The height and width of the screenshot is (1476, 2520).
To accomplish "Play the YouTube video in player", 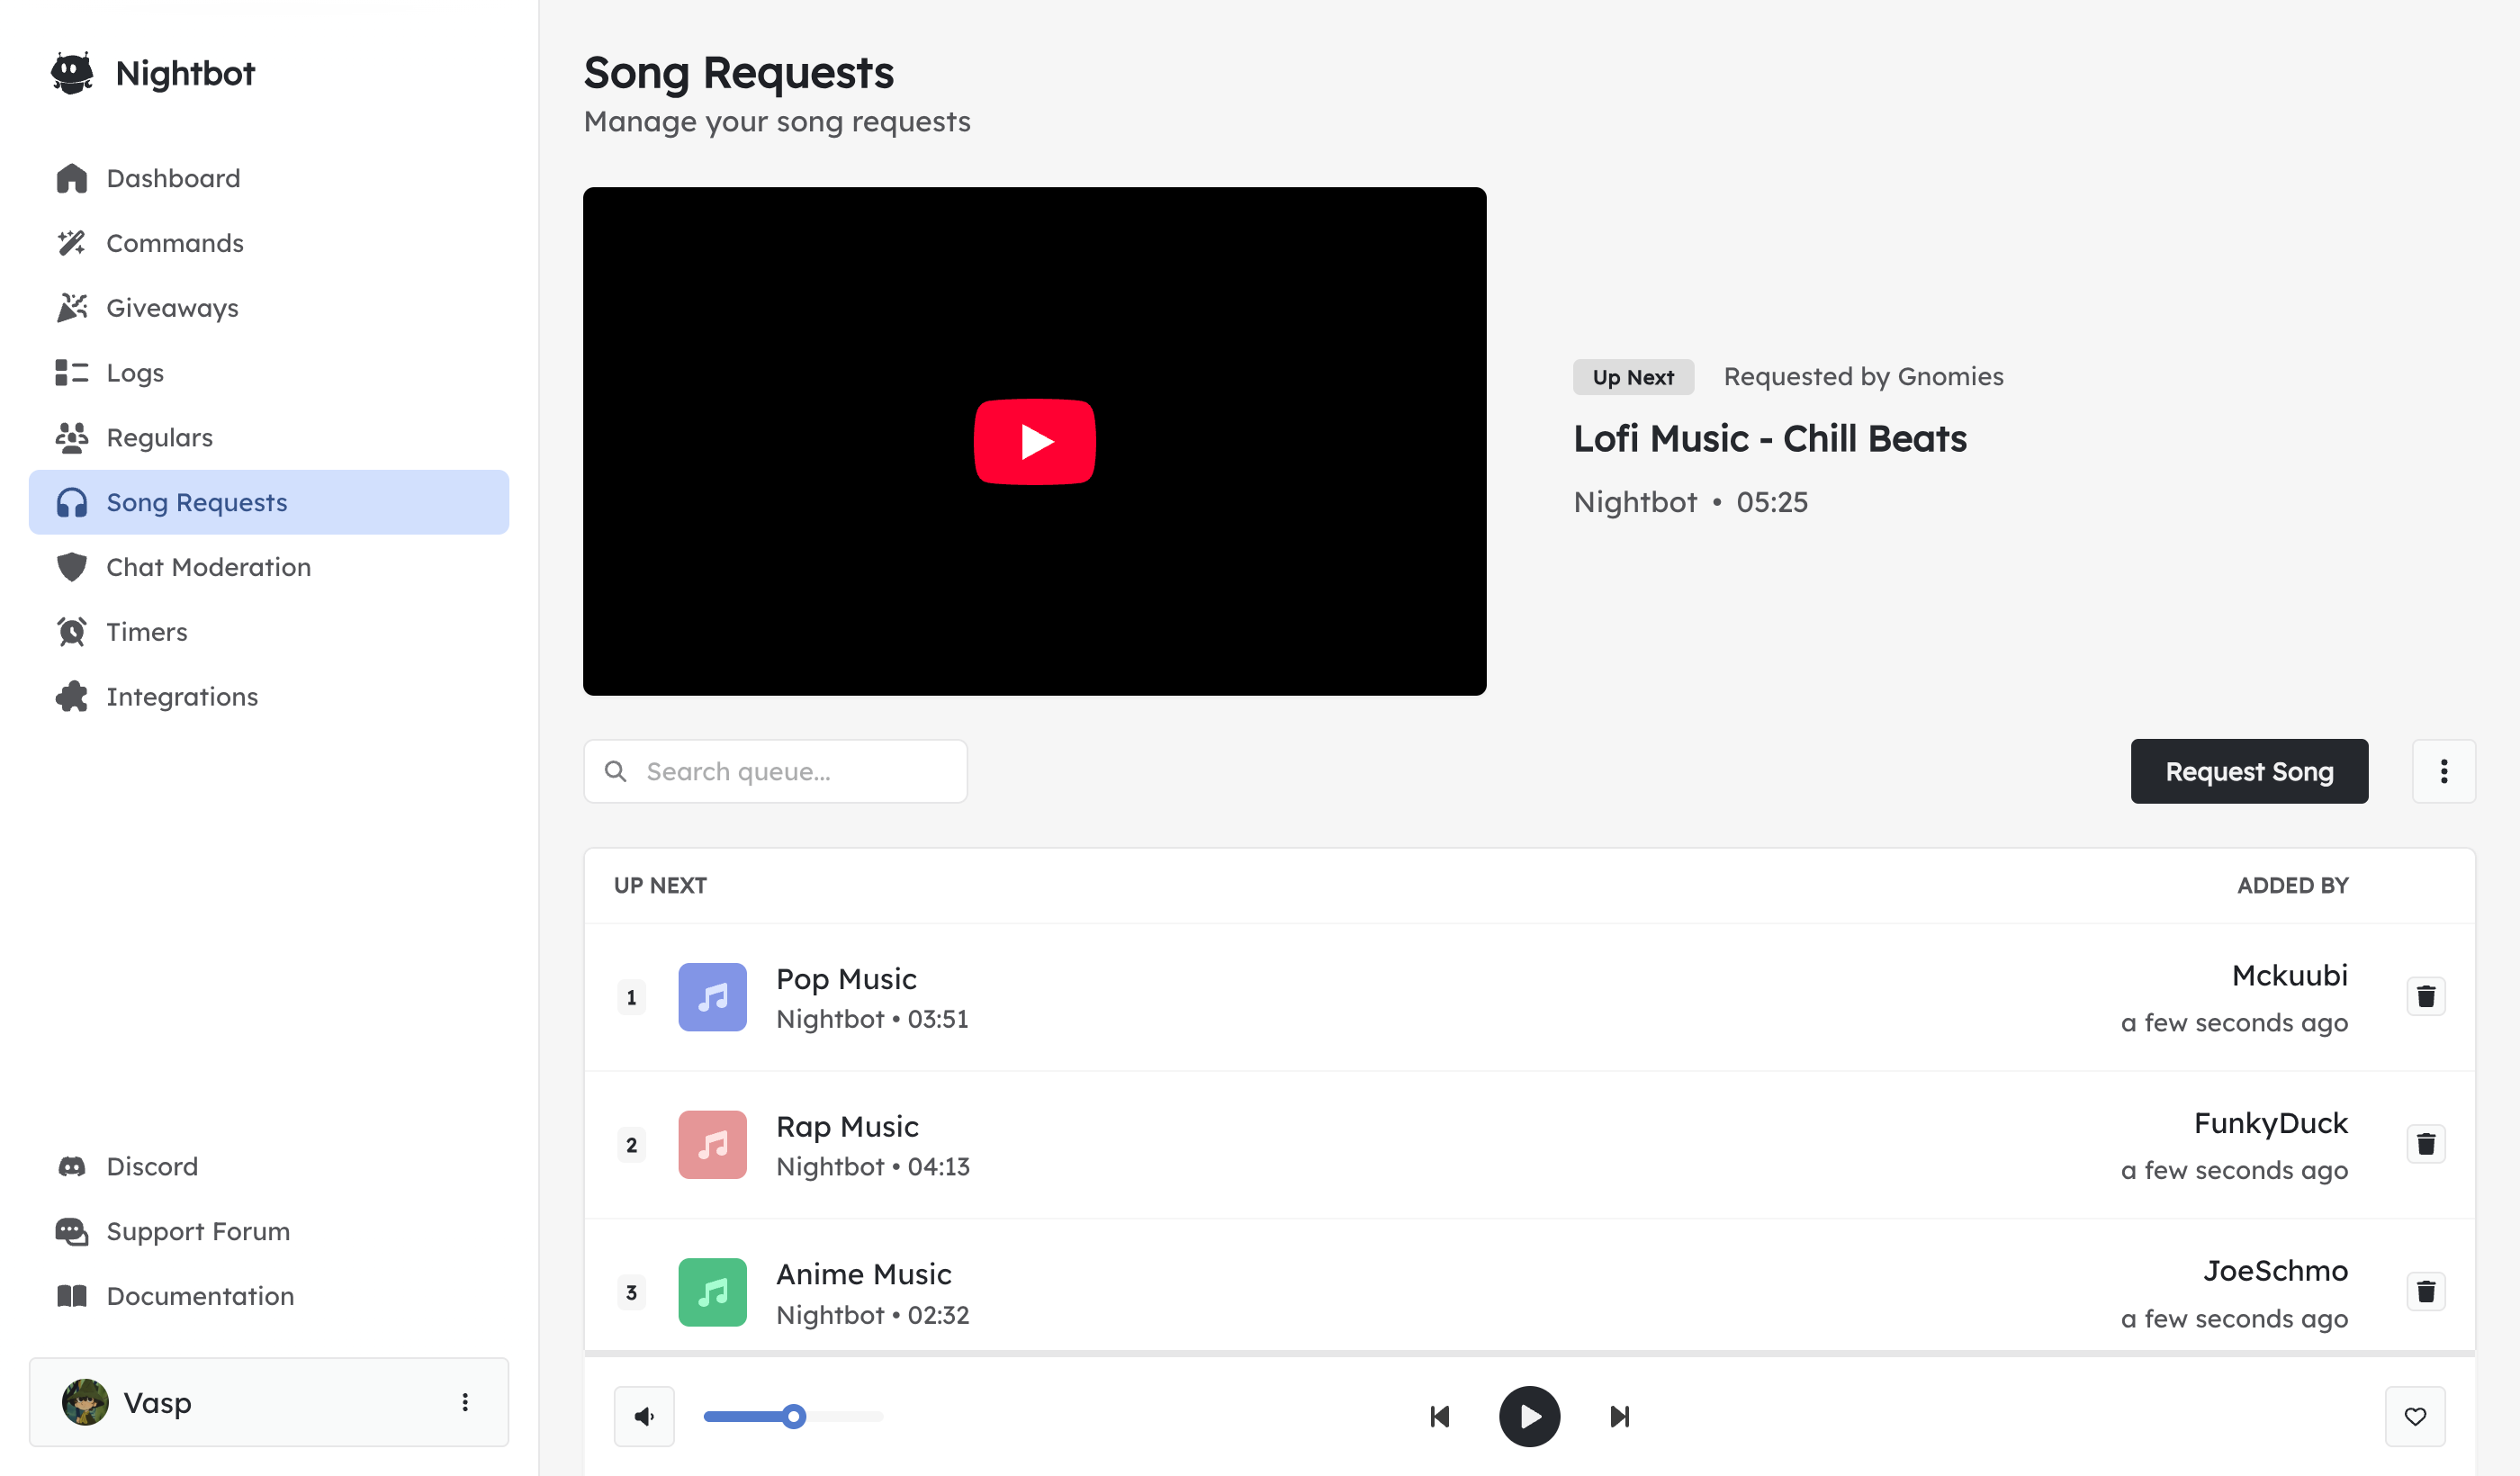I will coord(1034,441).
